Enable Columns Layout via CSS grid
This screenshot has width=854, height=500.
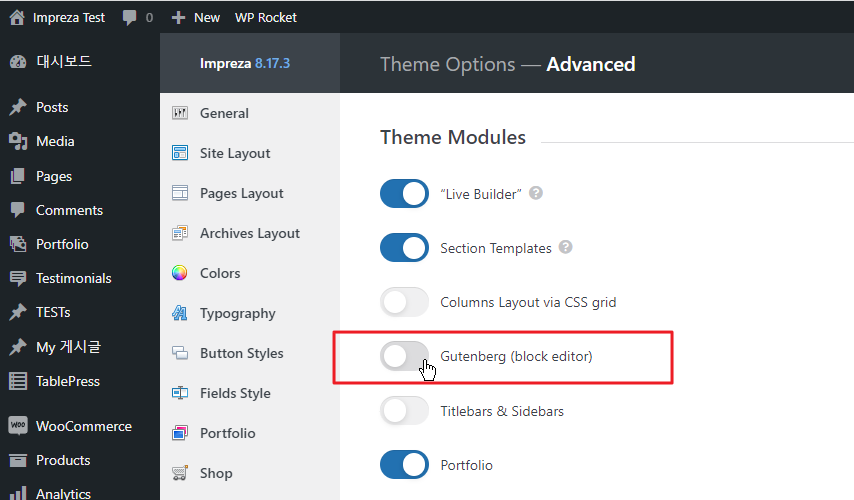pos(404,302)
